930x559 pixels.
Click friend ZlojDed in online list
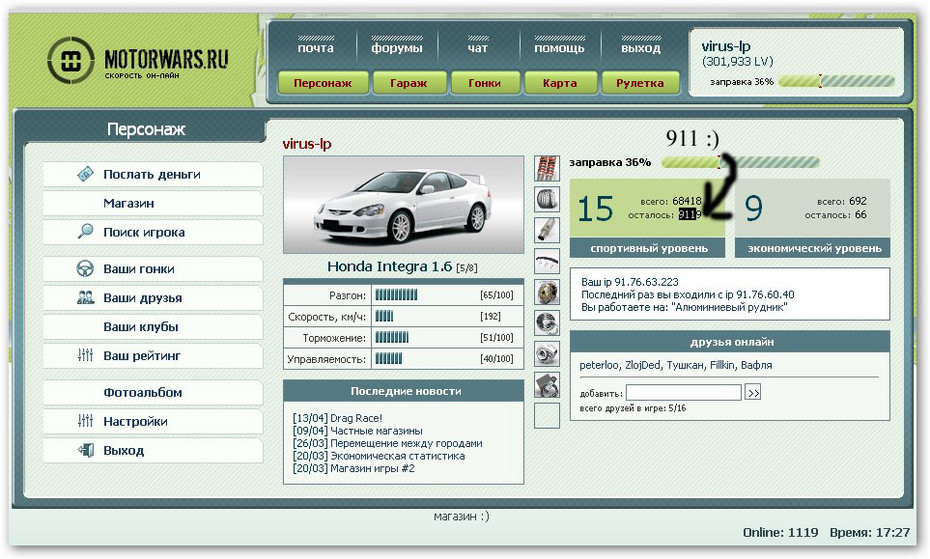coord(643,365)
